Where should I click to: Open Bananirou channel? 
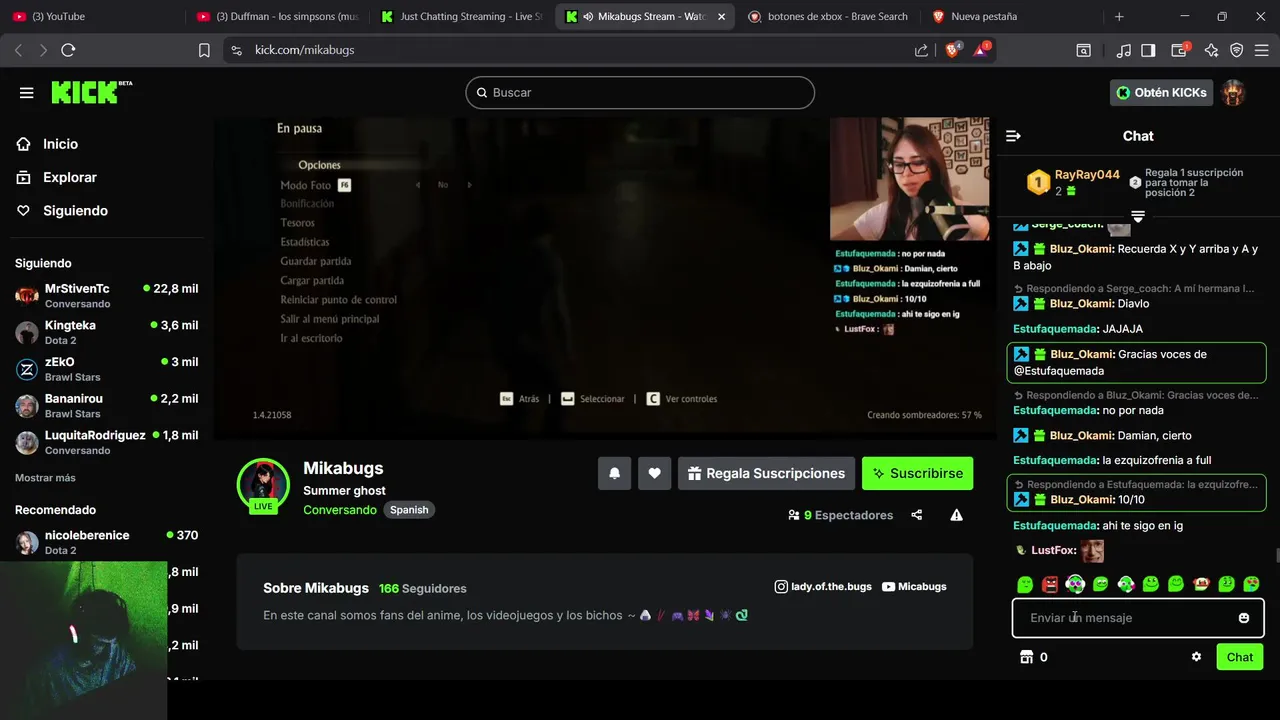tap(106, 405)
